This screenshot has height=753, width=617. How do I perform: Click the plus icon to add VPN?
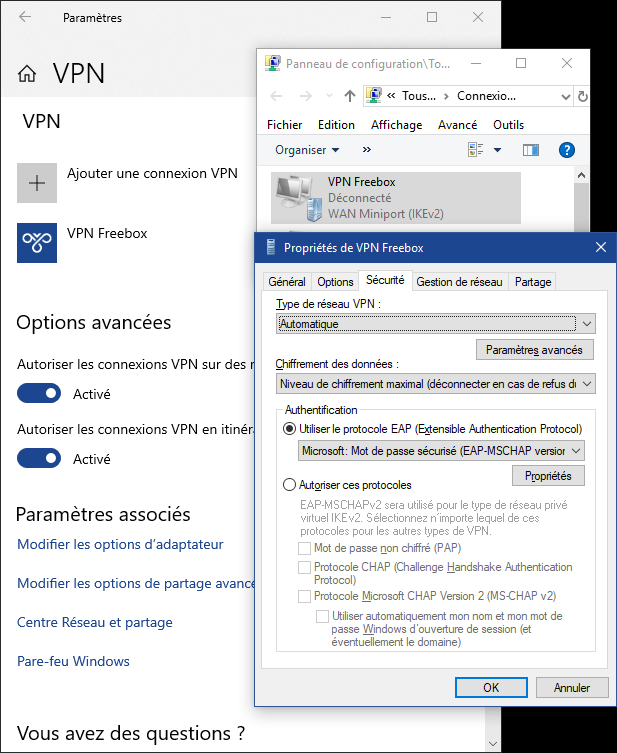point(37,183)
